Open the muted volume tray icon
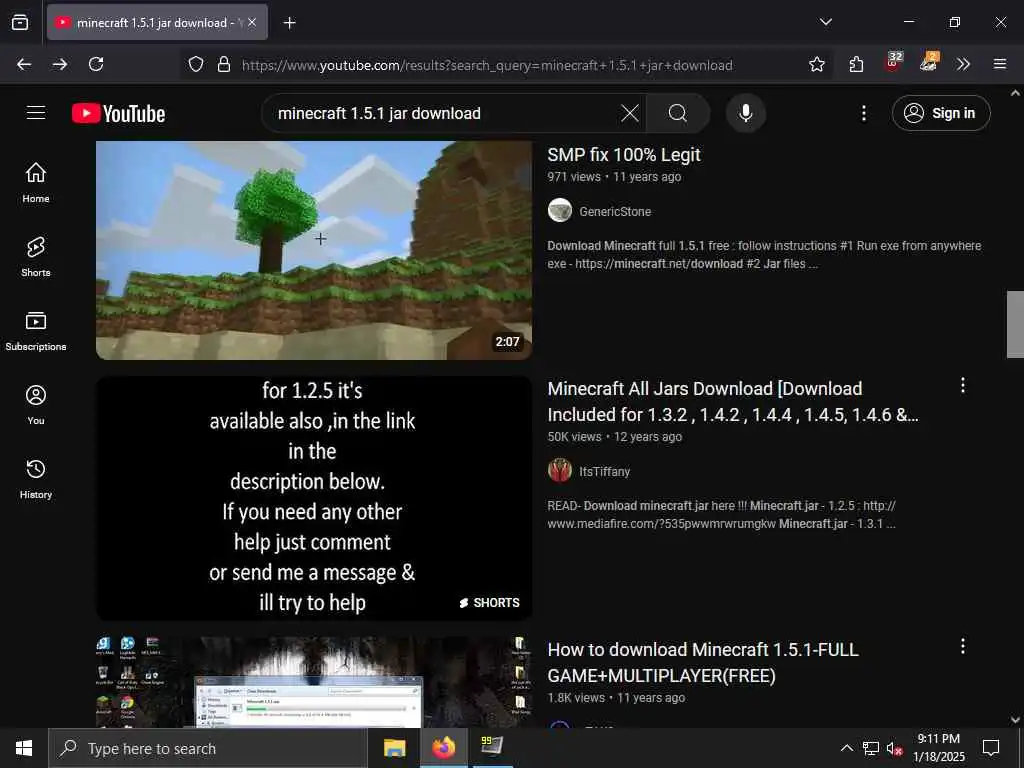Image resolution: width=1024 pixels, height=768 pixels. (894, 748)
